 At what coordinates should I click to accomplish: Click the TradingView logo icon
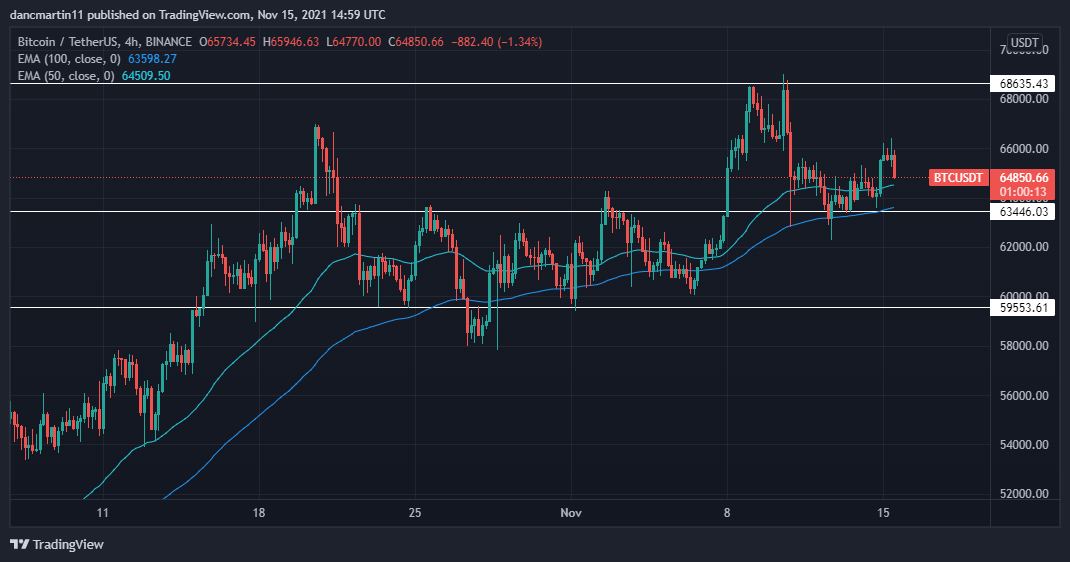tap(20, 544)
